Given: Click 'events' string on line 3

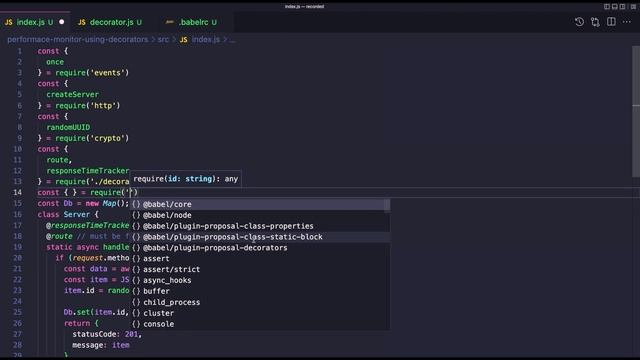Looking at the screenshot, I should (x=108, y=73).
